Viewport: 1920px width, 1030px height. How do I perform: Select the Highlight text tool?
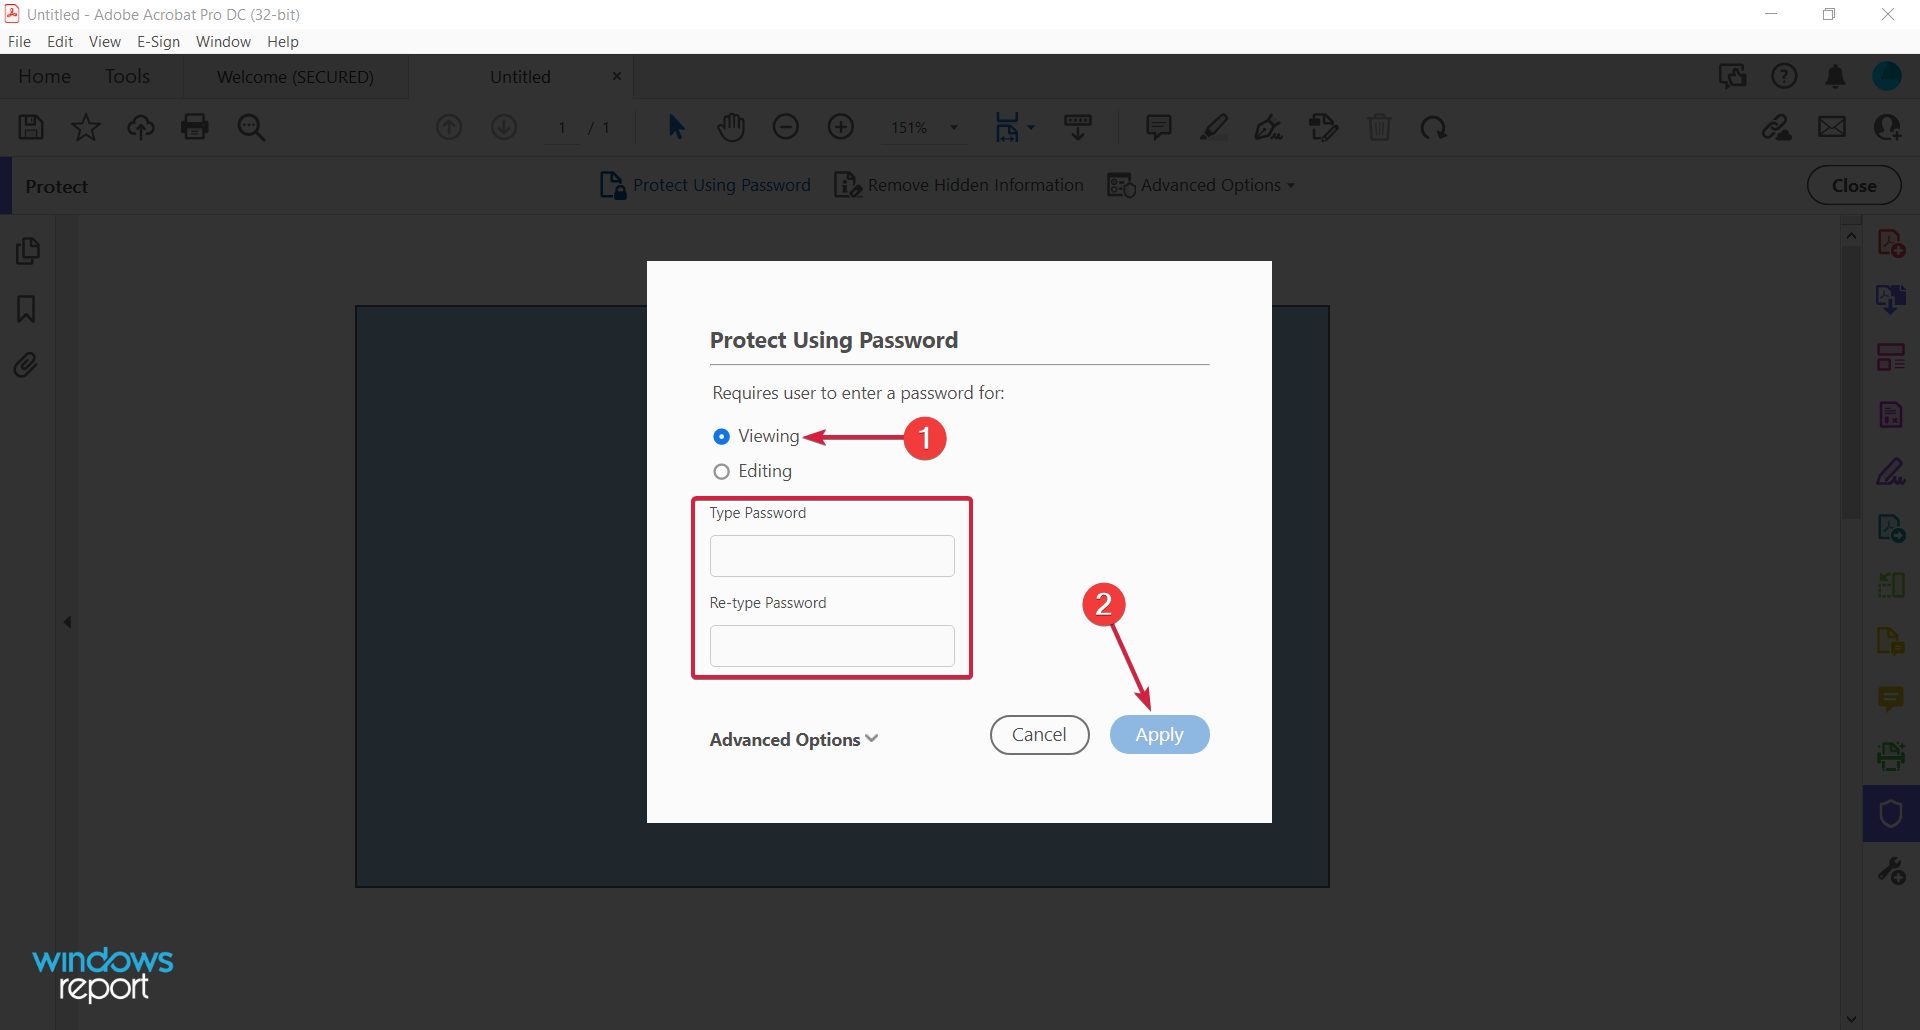click(1214, 127)
